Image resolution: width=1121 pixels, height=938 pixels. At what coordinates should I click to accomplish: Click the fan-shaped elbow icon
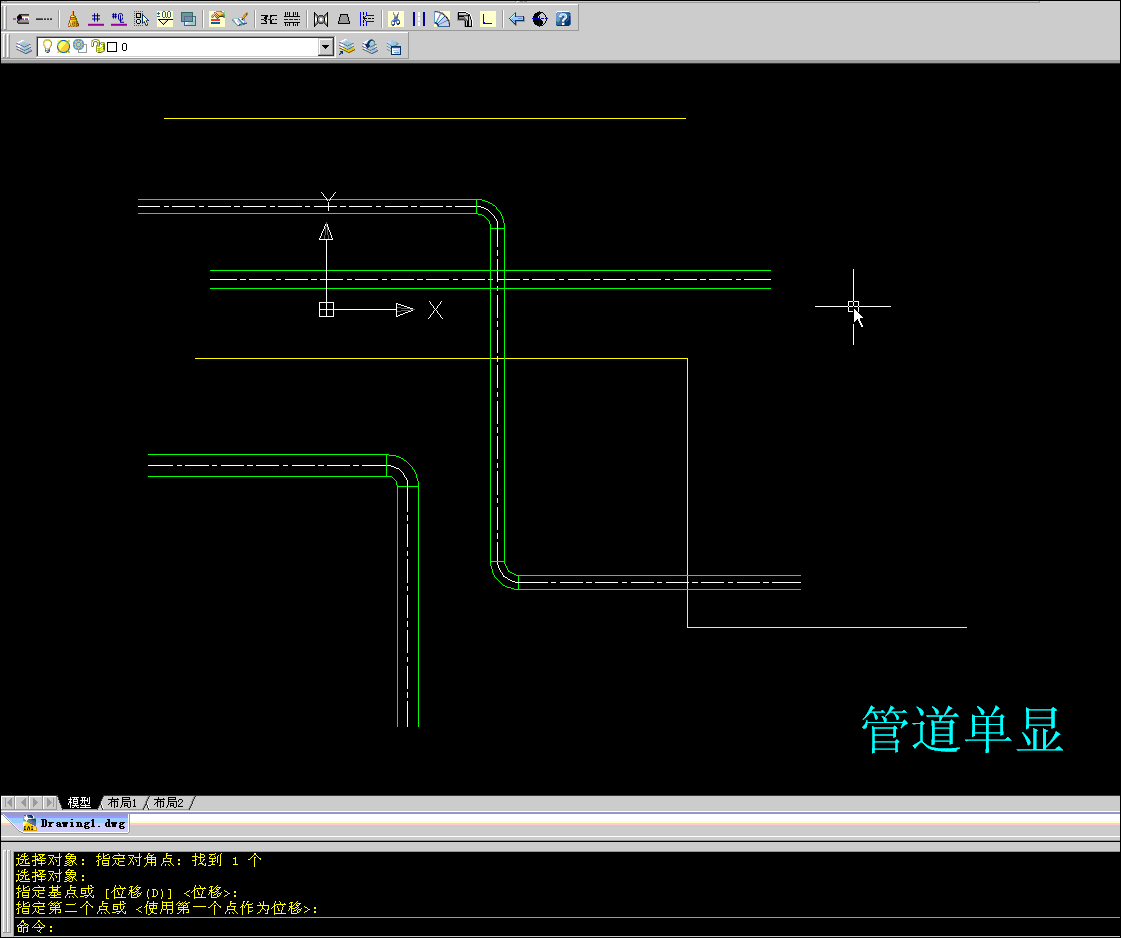[442, 19]
